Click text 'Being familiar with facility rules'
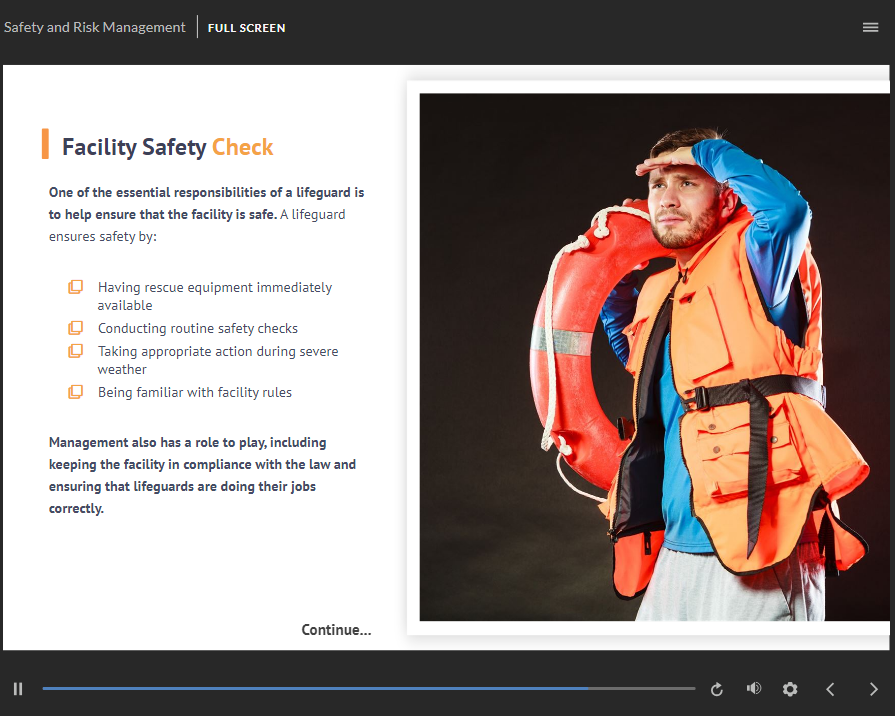Image resolution: width=895 pixels, height=716 pixels. (195, 392)
